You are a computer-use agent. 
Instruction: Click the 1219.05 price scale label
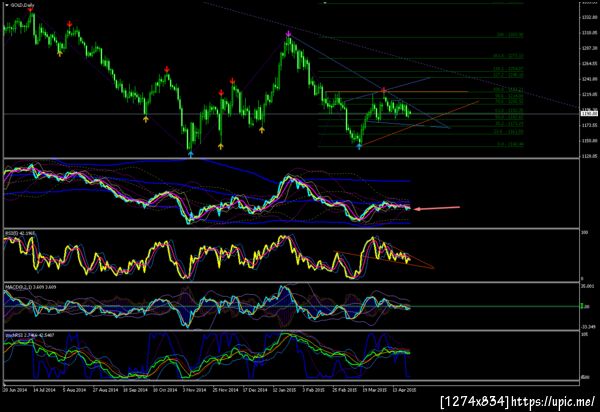click(x=589, y=94)
